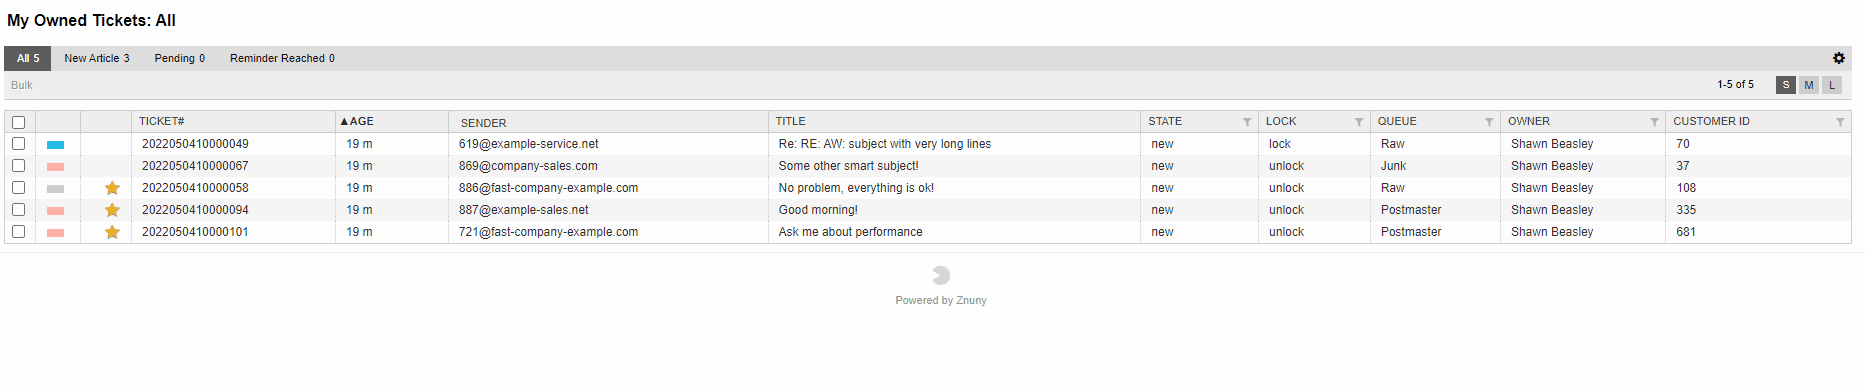This screenshot has height=391, width=1865.
Task: Open the Lock column filter icon
Action: 1359,122
